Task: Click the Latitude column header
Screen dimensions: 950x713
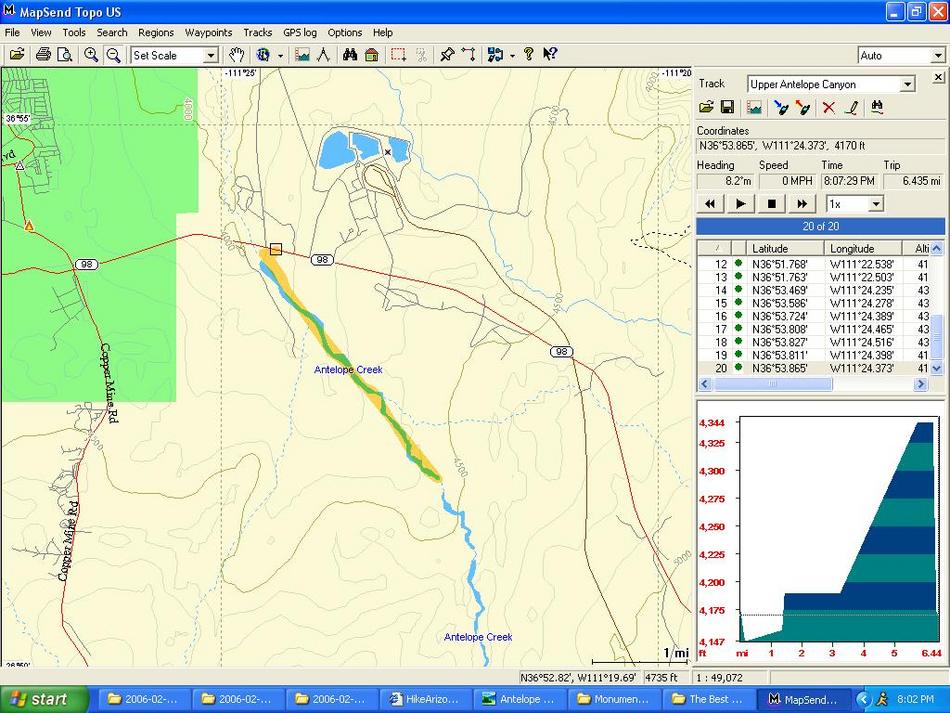Action: pyautogui.click(x=785, y=248)
